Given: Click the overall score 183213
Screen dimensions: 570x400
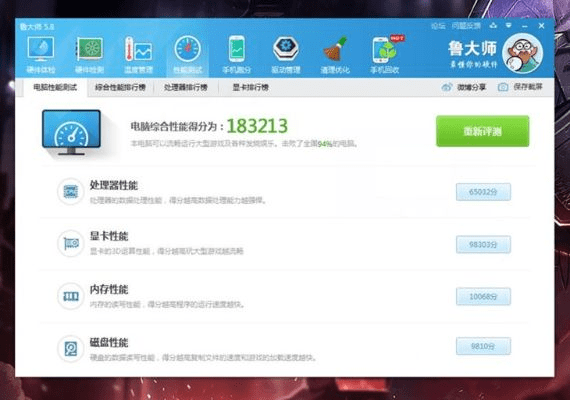Looking at the screenshot, I should (257, 126).
